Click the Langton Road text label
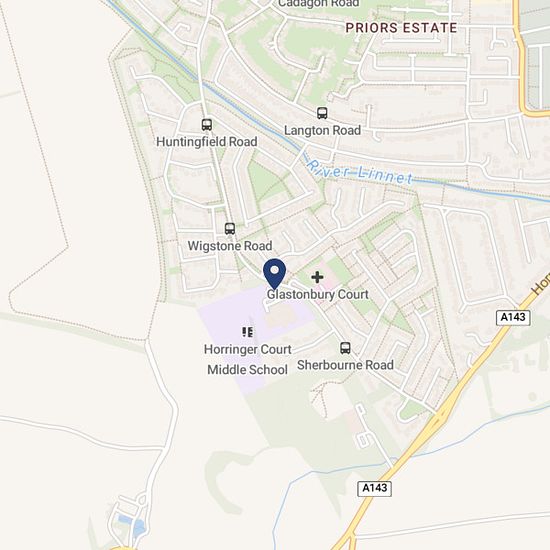550x550 pixels. pyautogui.click(x=322, y=130)
